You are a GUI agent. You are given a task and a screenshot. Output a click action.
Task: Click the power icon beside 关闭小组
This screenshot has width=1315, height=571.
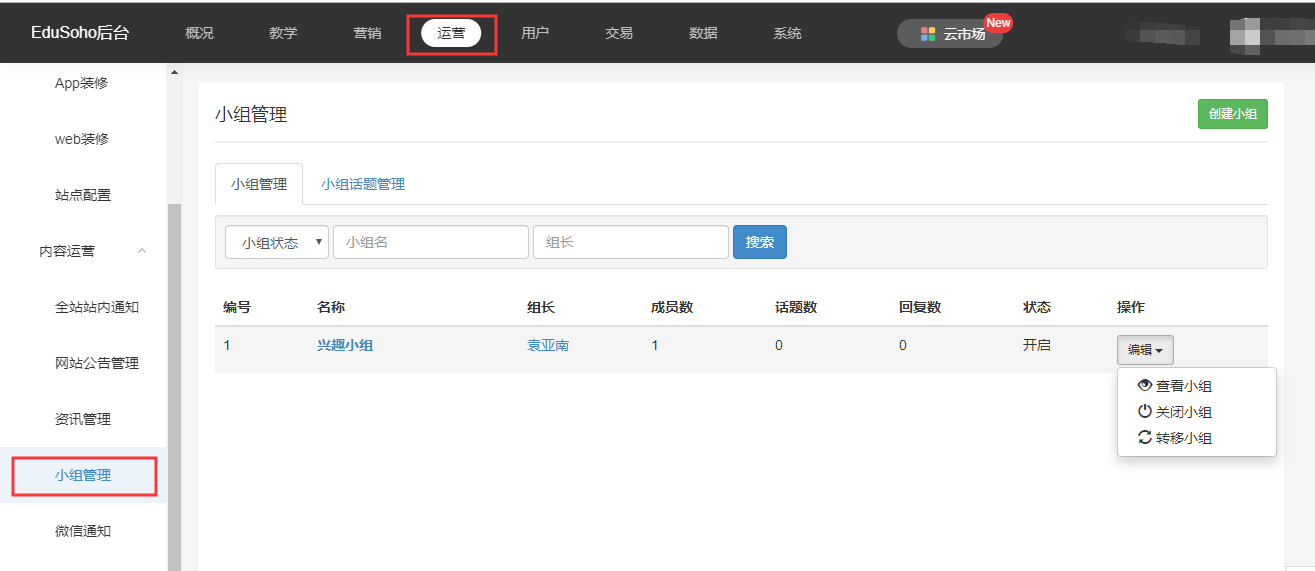[1145, 411]
